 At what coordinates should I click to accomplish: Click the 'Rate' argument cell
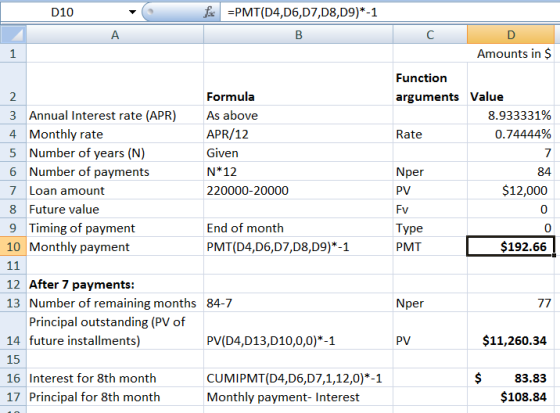430,134
